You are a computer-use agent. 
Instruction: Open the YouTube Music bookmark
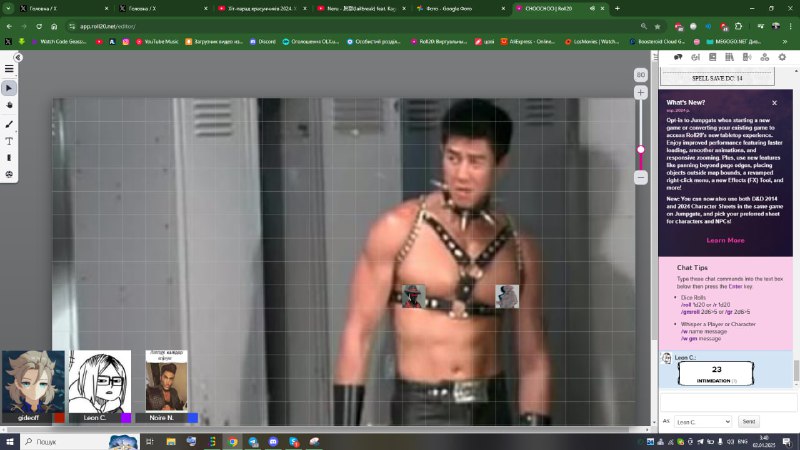[157, 41]
